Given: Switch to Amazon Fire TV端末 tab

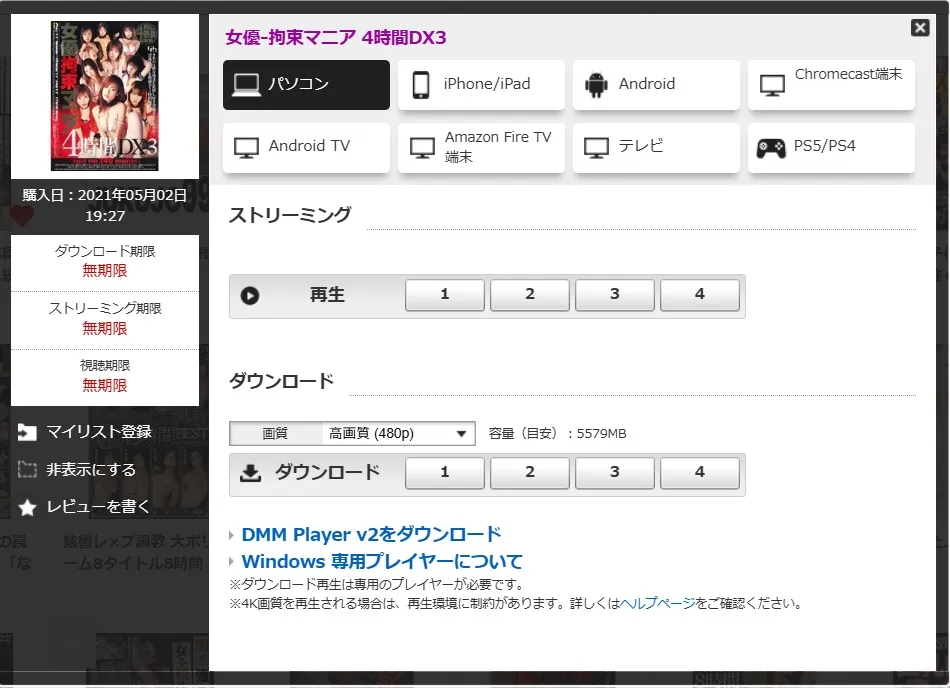Looking at the screenshot, I should pos(482,148).
